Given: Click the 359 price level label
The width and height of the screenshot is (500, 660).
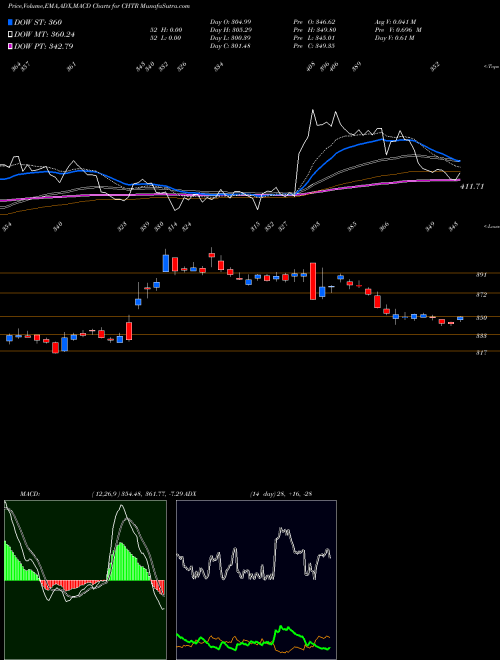Looking at the screenshot, I should click(x=481, y=318).
